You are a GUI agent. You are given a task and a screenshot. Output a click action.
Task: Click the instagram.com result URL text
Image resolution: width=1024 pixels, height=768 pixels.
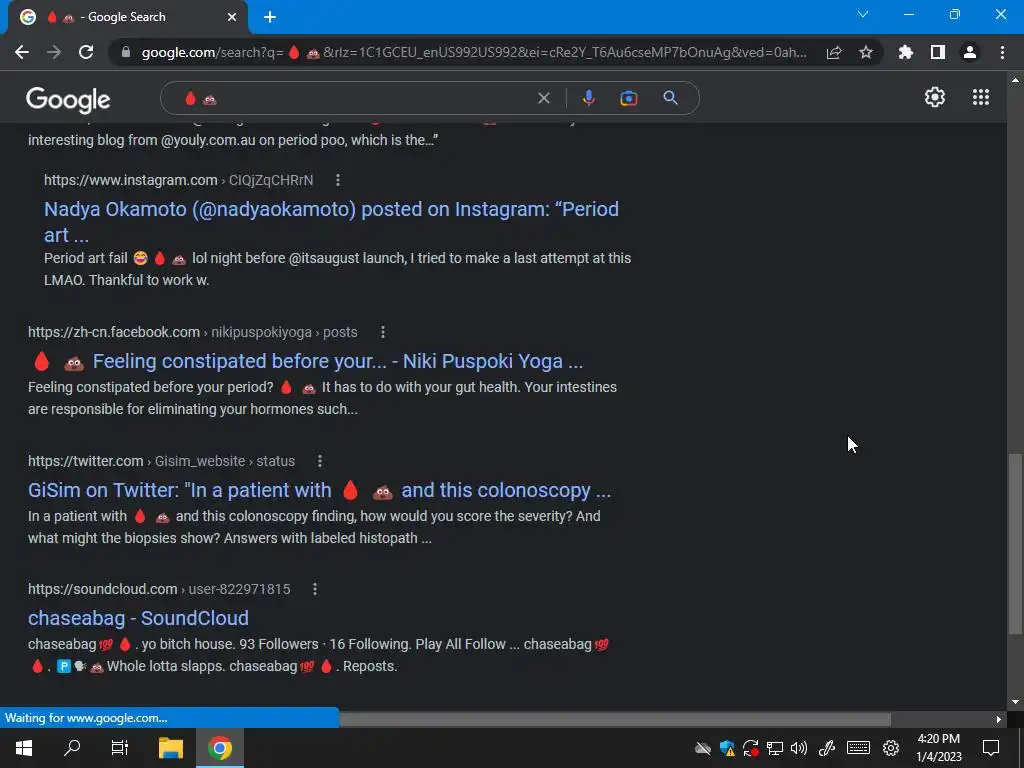pos(178,180)
